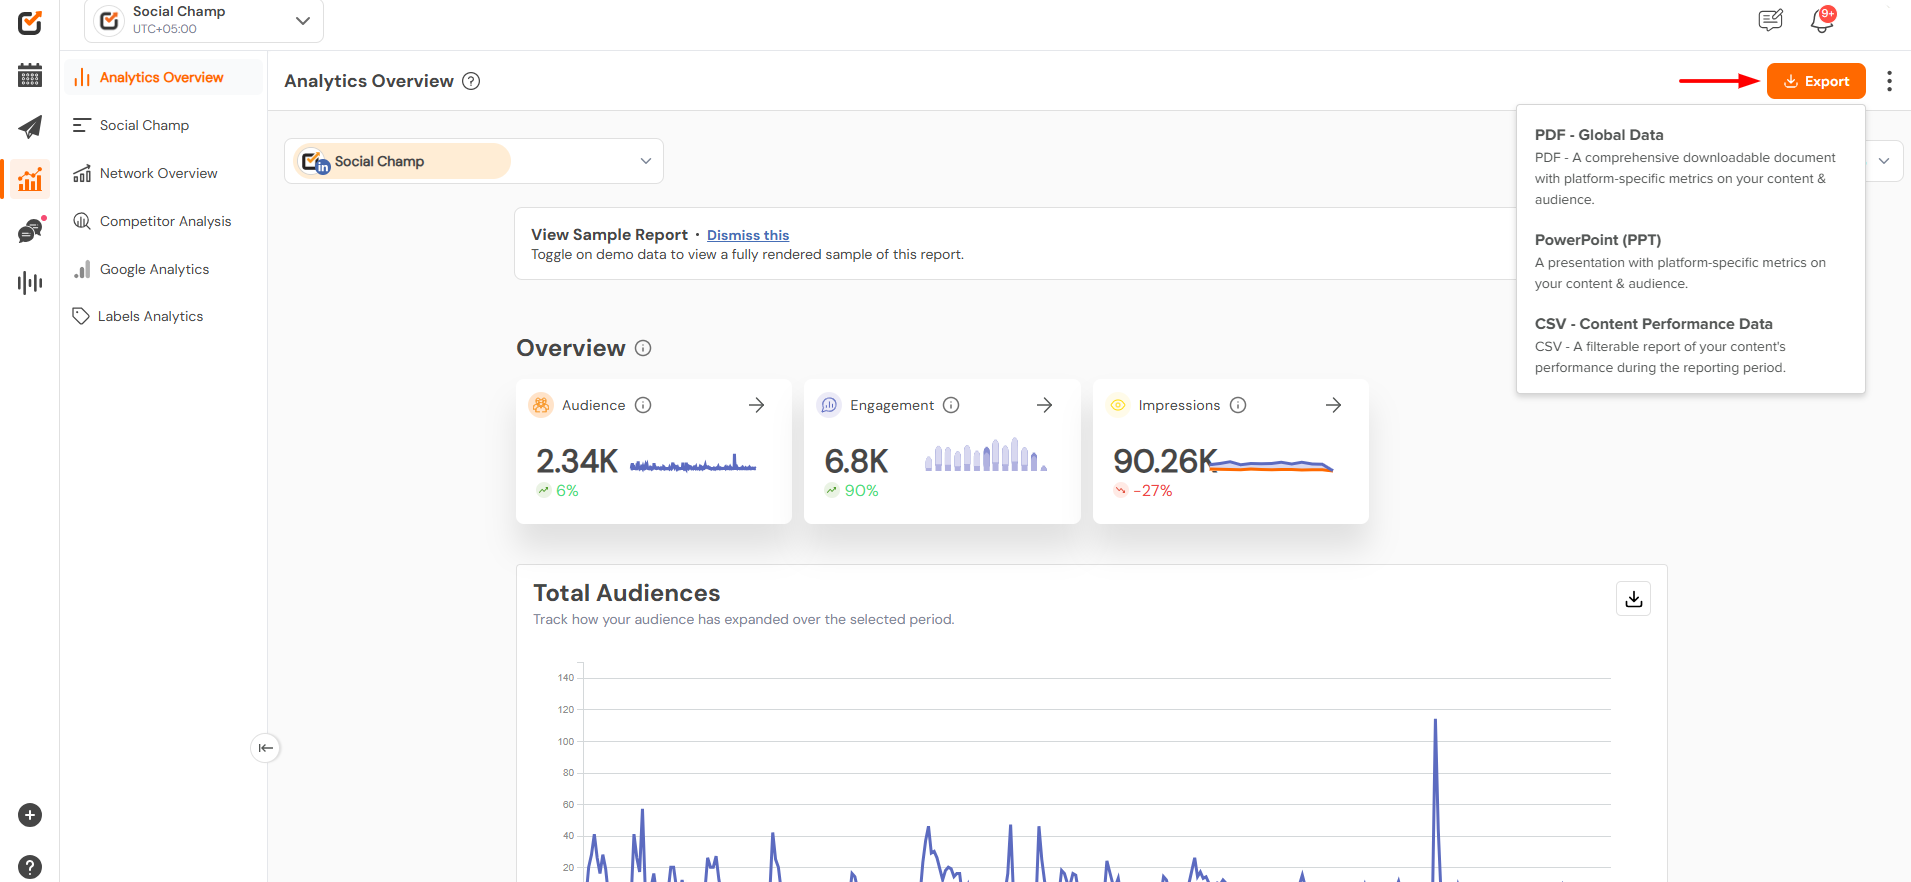This screenshot has height=882, width=1911.
Task: Download the Total Audiences chart
Action: [1634, 598]
